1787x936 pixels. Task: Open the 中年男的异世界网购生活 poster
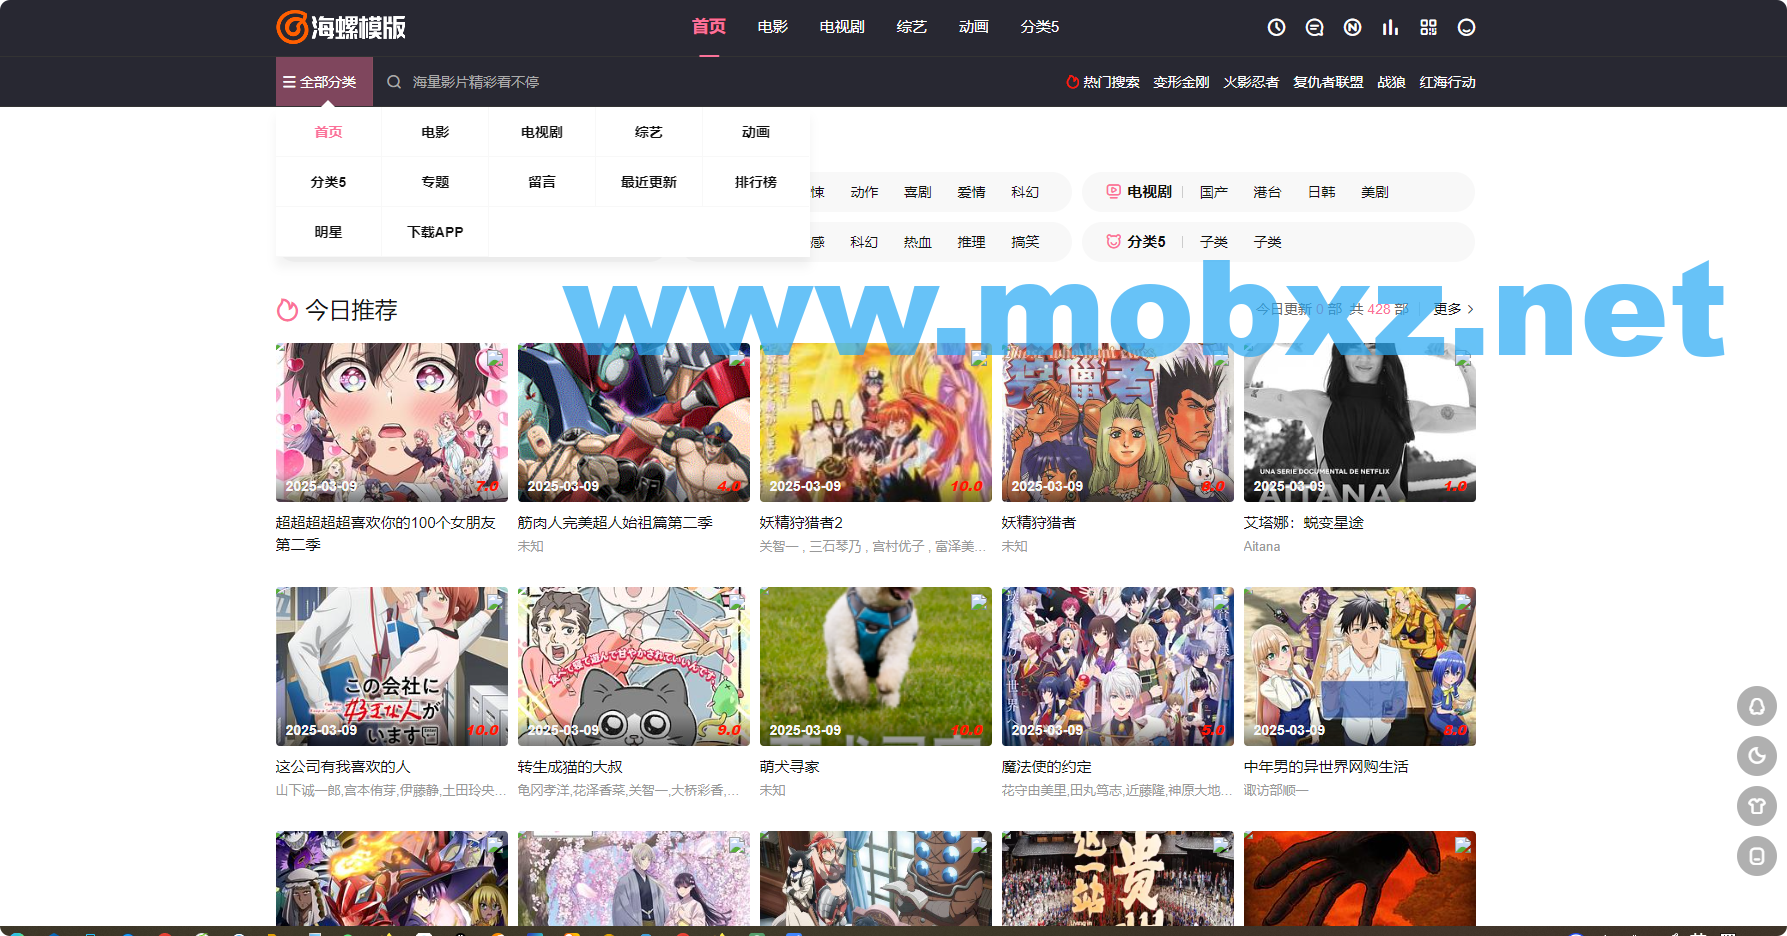[1360, 666]
